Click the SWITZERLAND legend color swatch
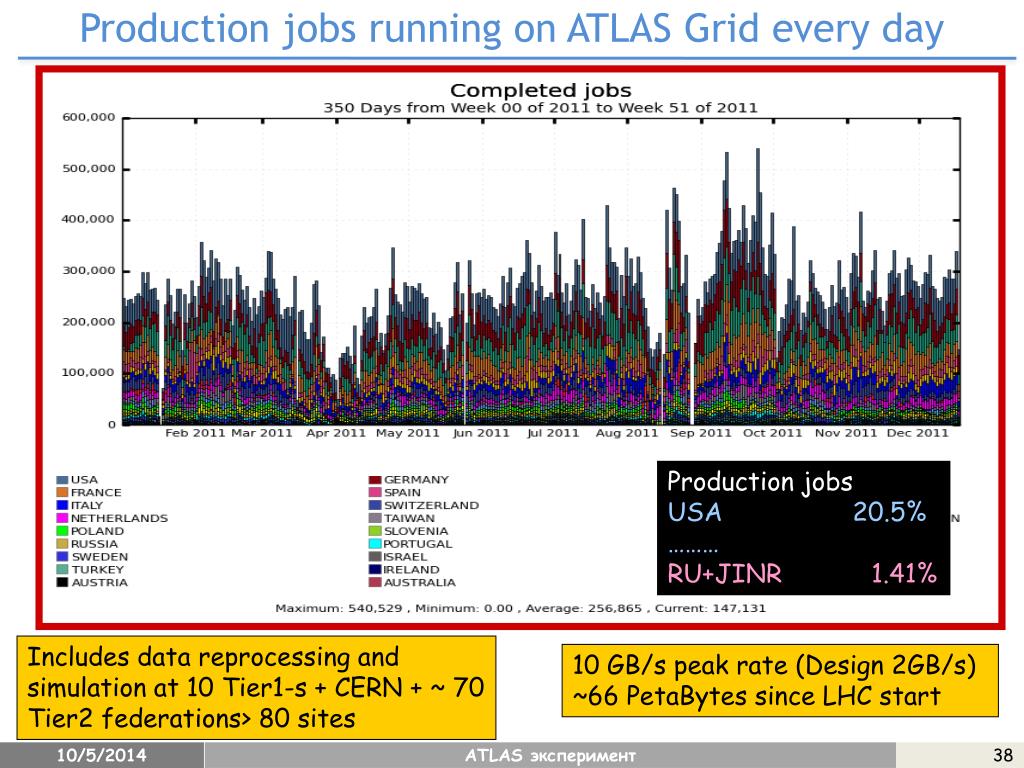Screen dimensions: 1024x768 pos(375,505)
